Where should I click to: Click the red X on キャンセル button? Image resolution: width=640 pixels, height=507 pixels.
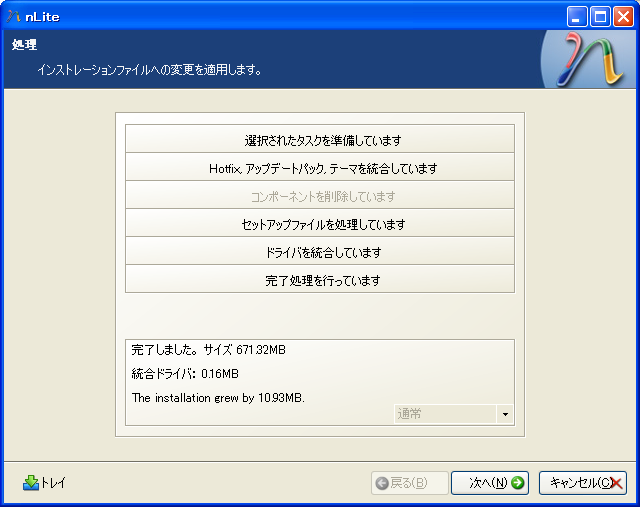[616, 483]
